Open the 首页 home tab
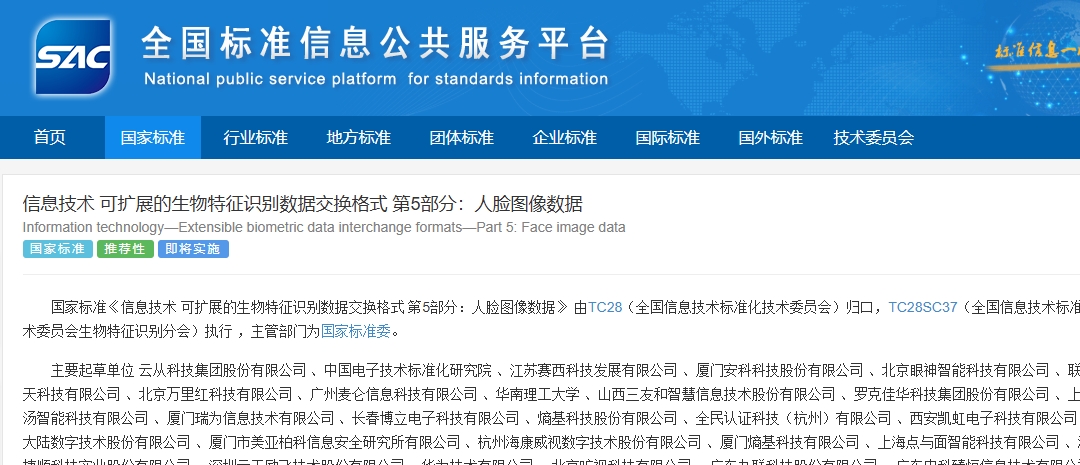This screenshot has height=465, width=1080. (x=49, y=138)
